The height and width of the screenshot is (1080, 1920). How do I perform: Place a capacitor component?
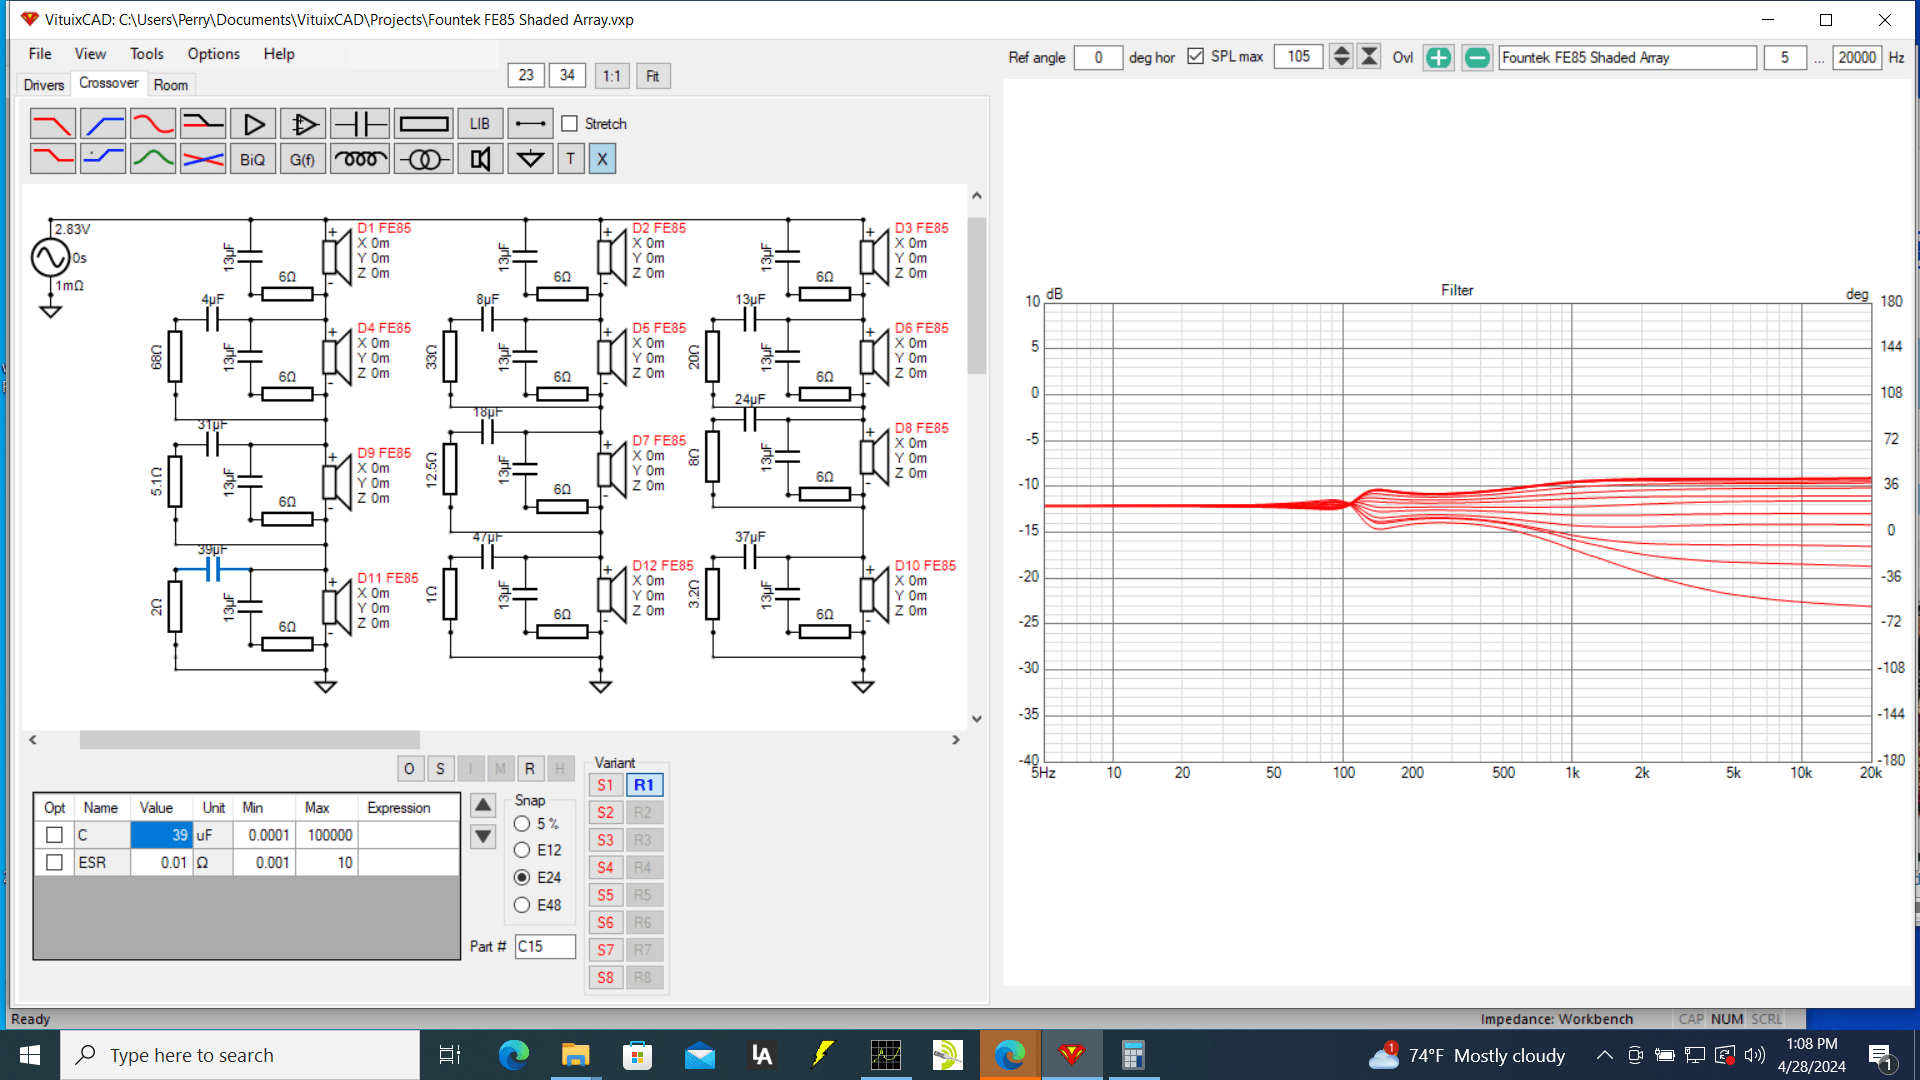coord(360,124)
